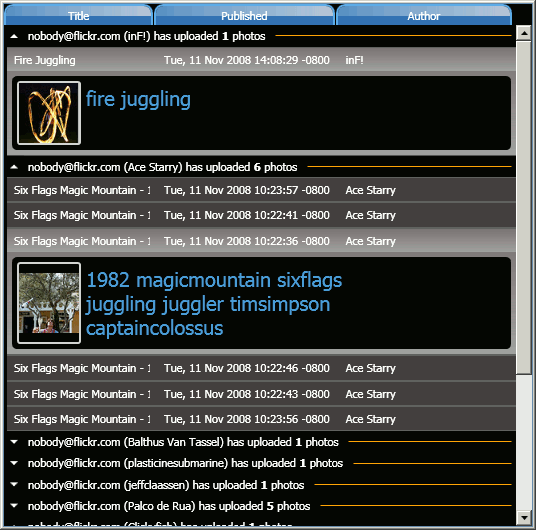Open the fire juggling thumbnail image

(49, 113)
